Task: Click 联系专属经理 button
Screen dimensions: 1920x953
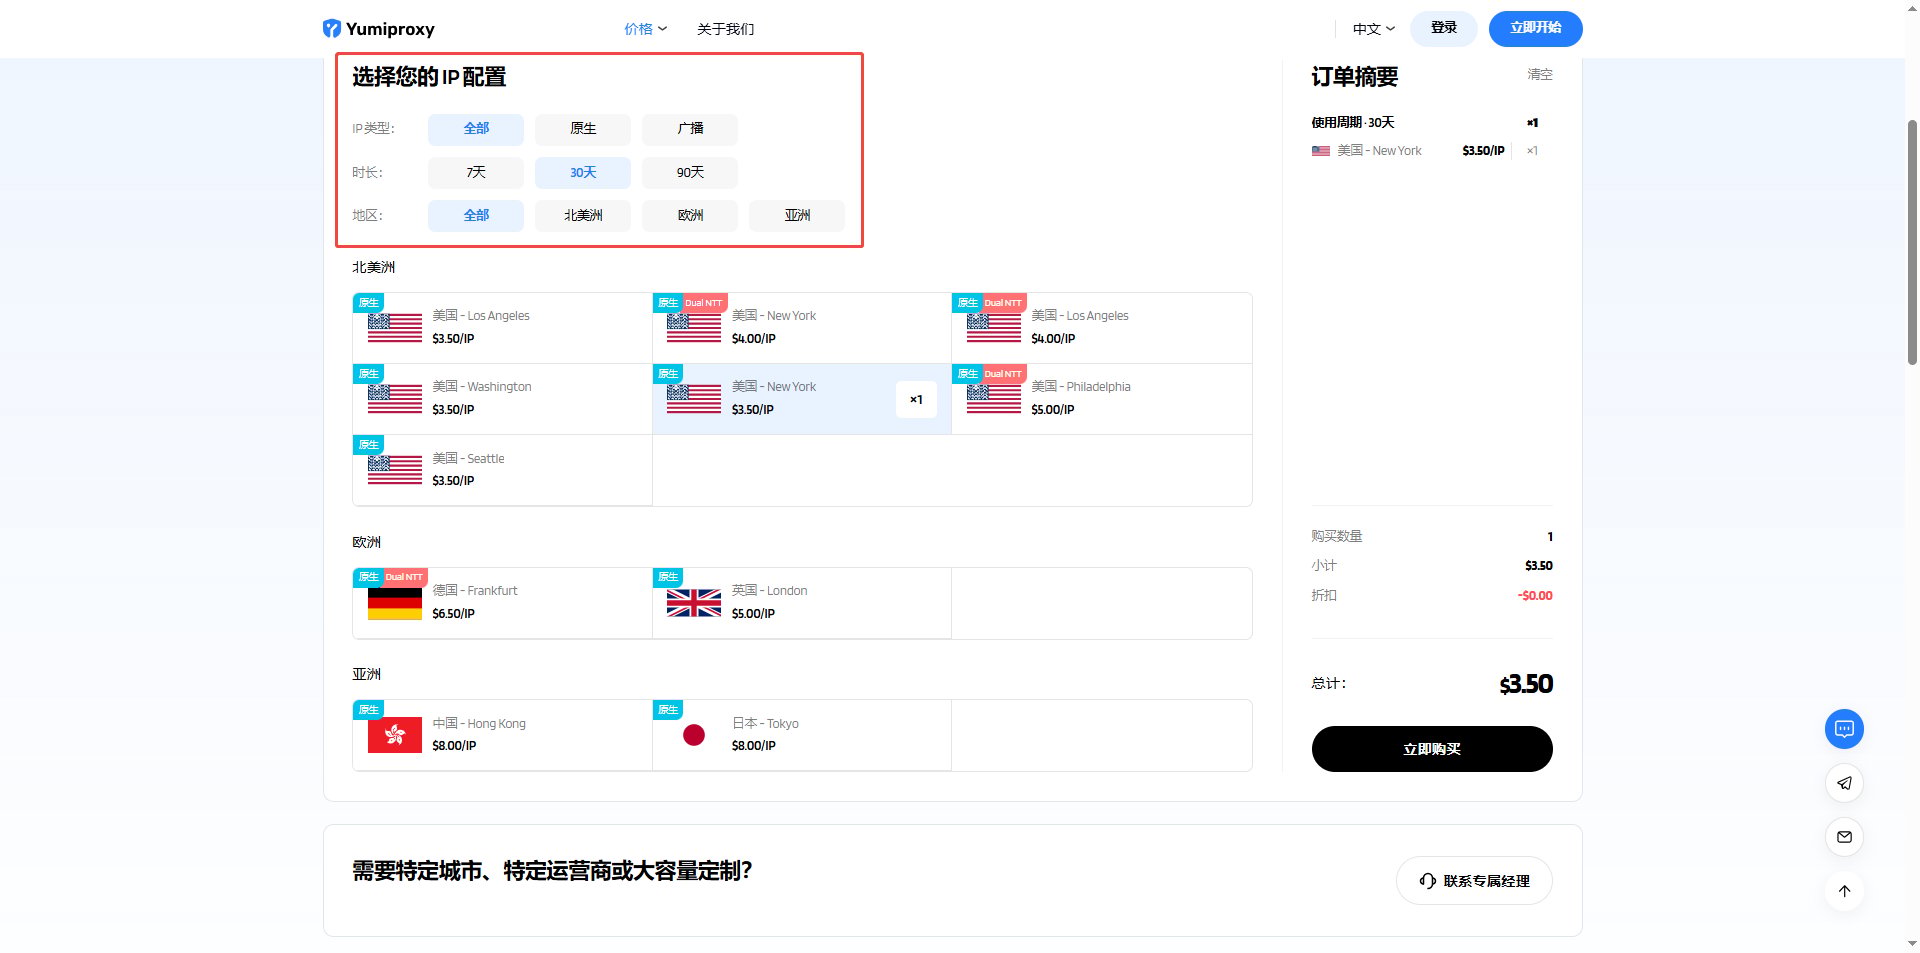Action: point(1474,881)
